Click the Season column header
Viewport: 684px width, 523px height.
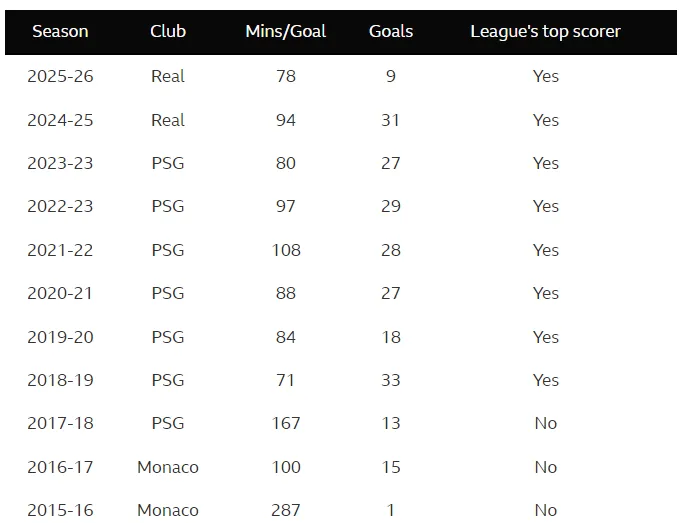(60, 31)
